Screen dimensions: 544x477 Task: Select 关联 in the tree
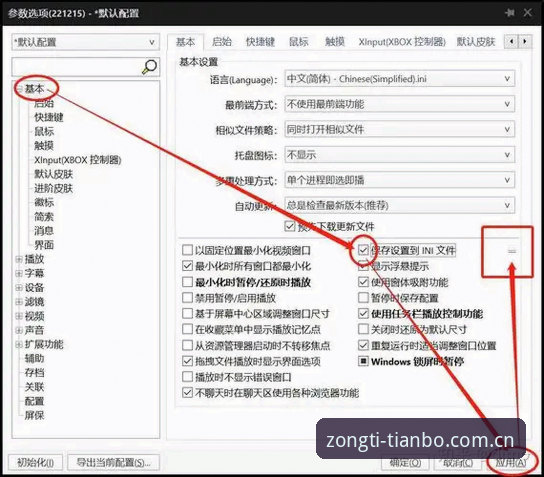tap(34, 387)
